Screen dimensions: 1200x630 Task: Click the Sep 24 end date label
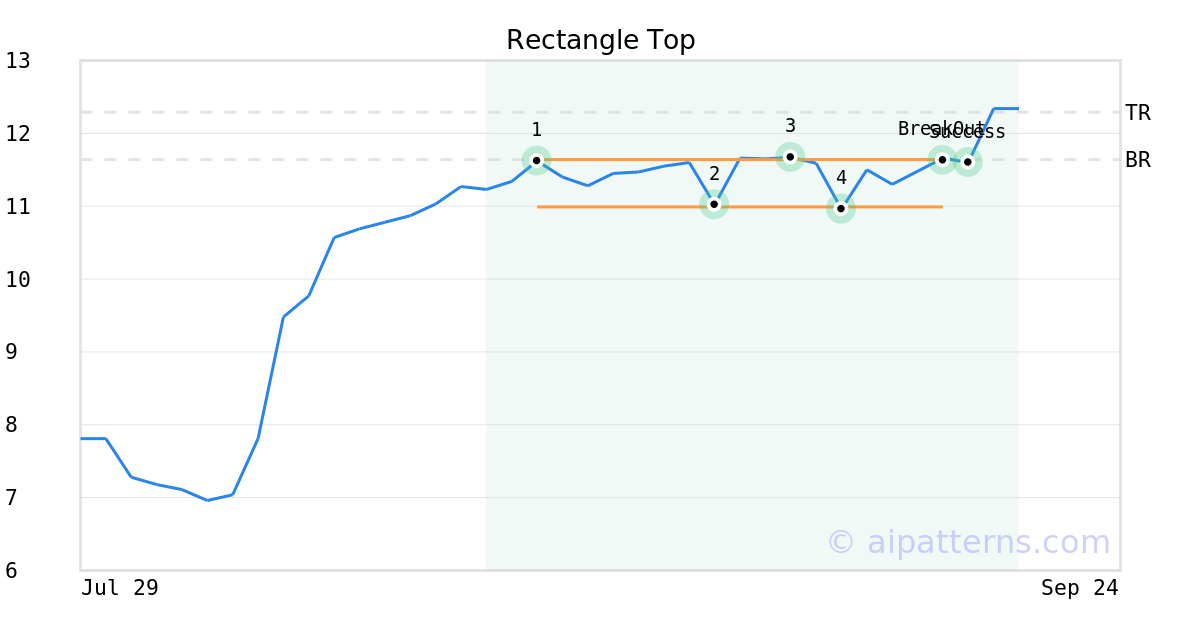[x=1079, y=588]
